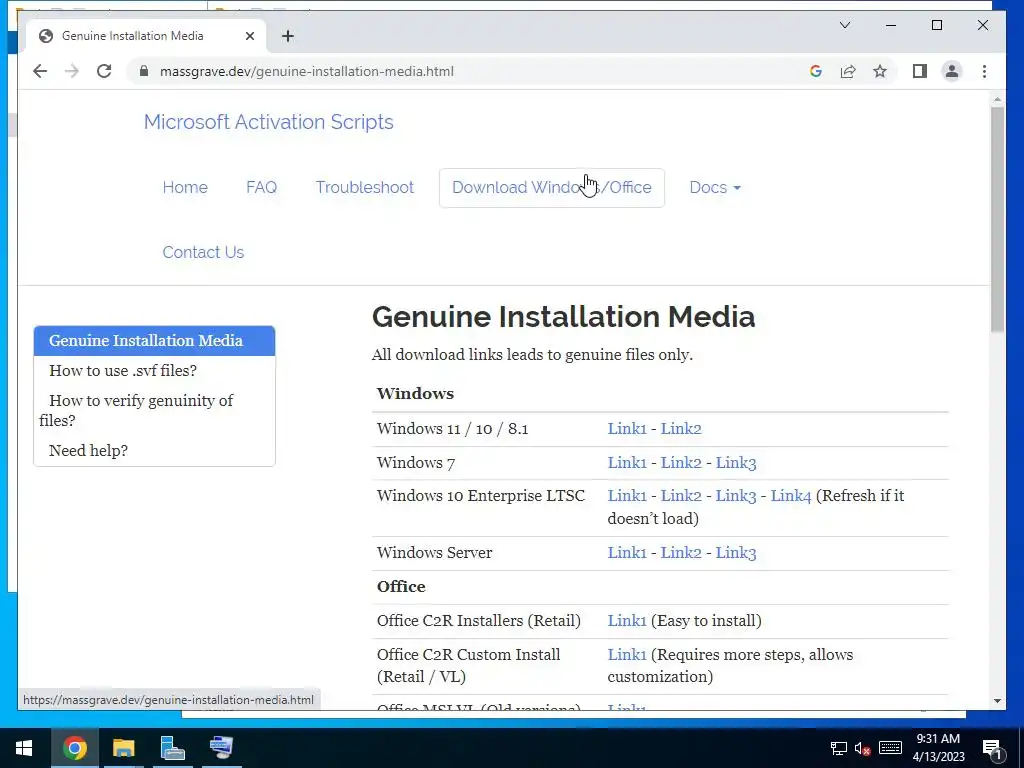Click the taskbar clock showing 9:31 AM
1024x768 pixels.
(x=938, y=748)
